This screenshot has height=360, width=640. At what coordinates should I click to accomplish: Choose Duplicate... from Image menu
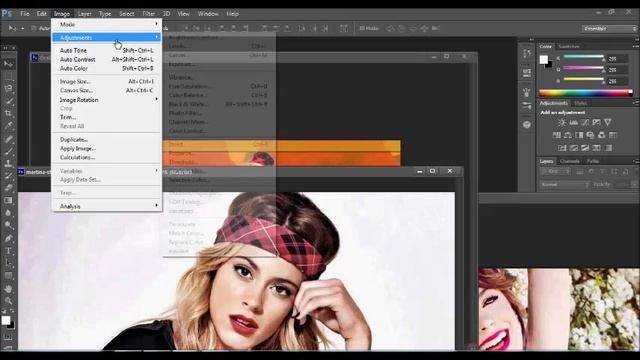click(x=107, y=140)
